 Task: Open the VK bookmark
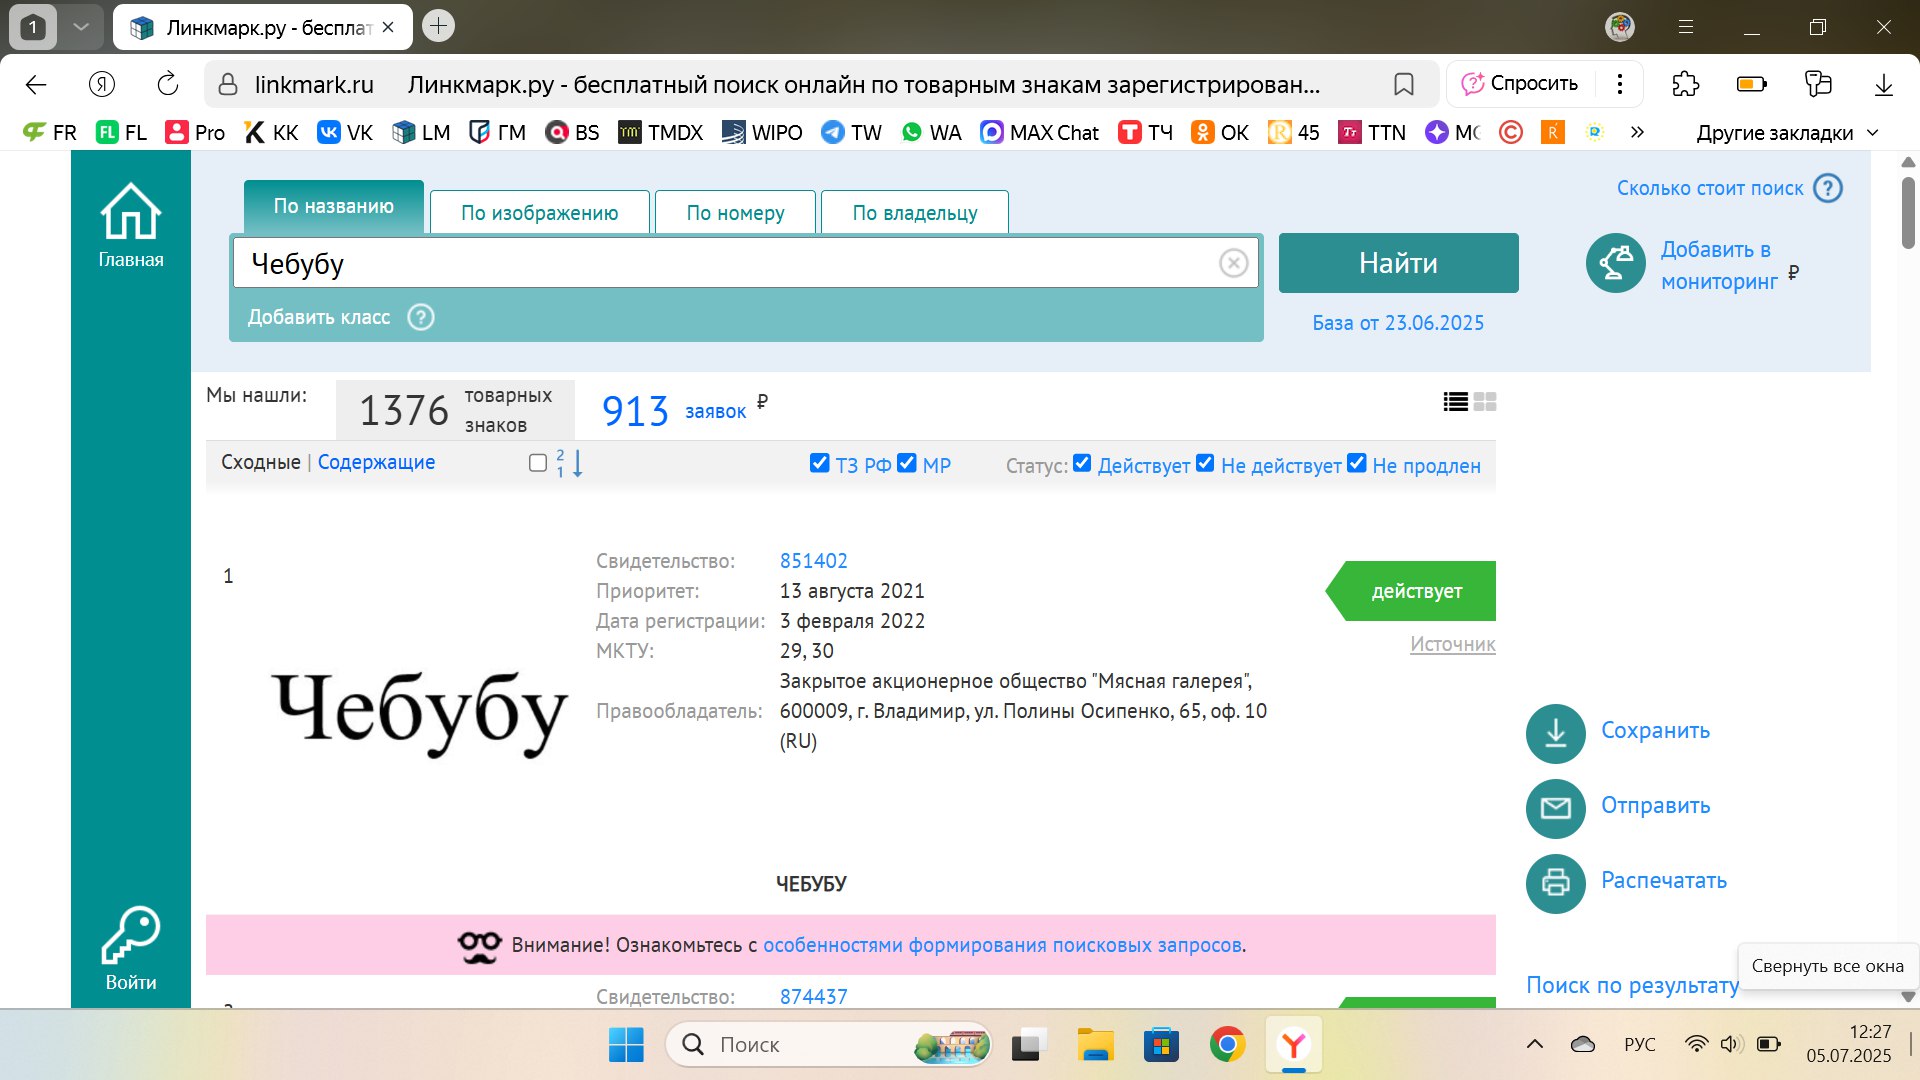(344, 132)
